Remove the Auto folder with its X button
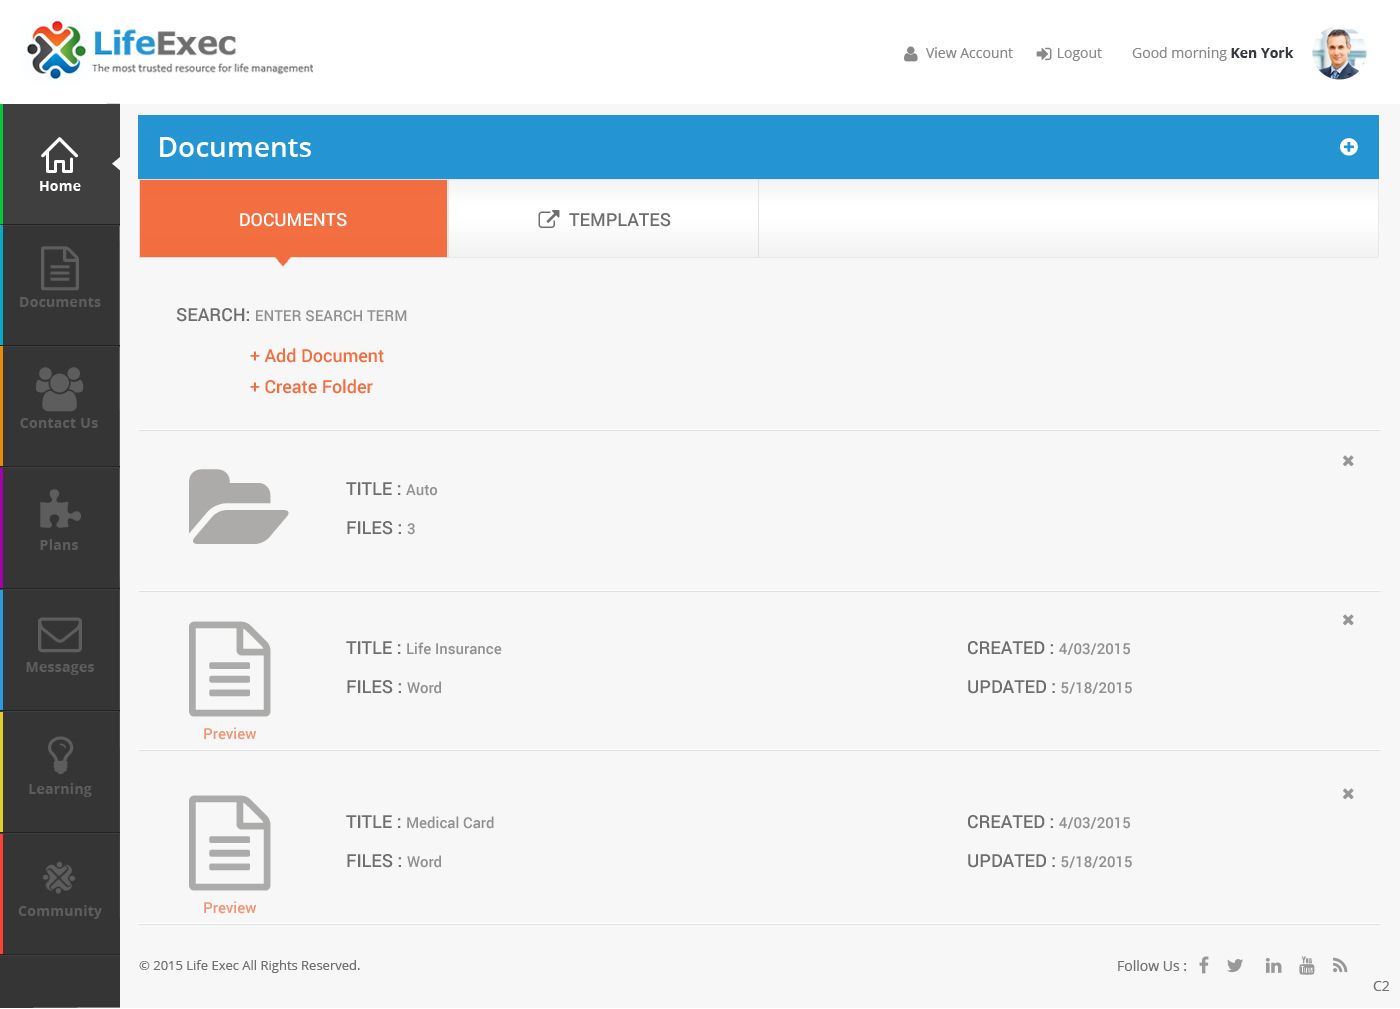Screen dimensions: 1400x1009 (1347, 461)
